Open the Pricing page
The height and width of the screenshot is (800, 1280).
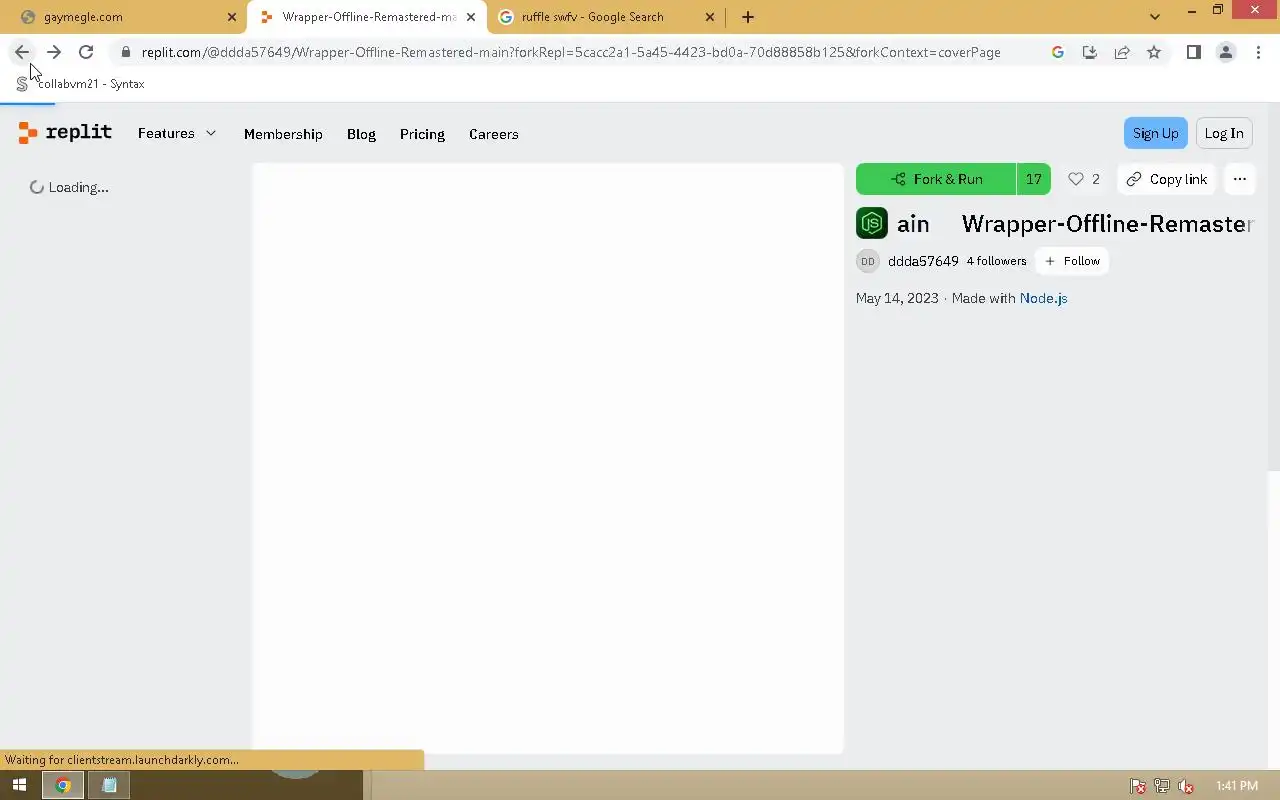click(x=422, y=134)
